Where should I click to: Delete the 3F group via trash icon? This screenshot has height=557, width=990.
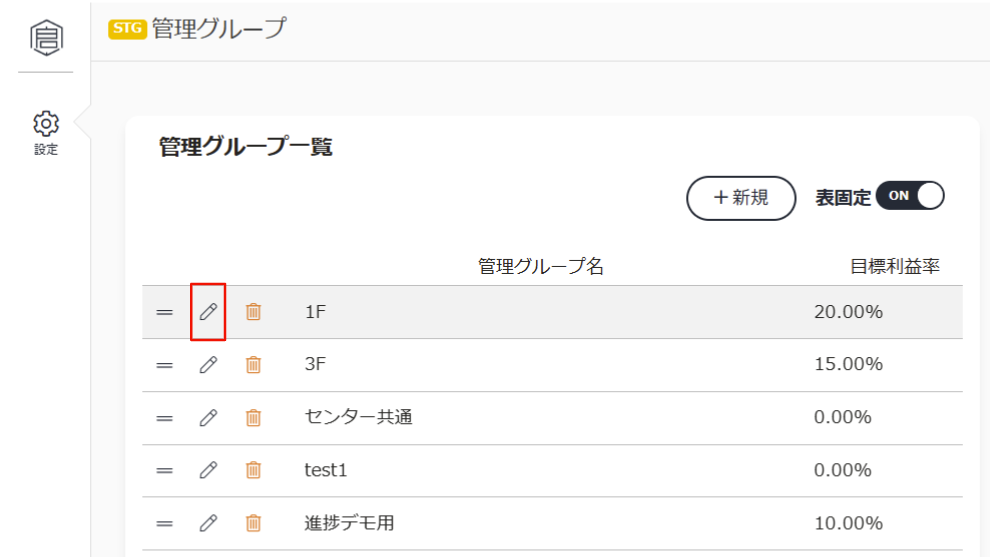coord(253,364)
